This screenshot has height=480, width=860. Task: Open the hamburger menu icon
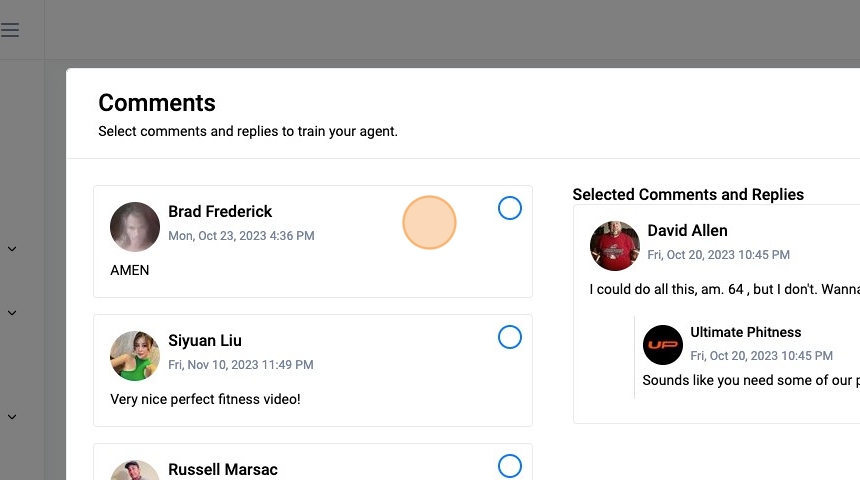click(10, 30)
